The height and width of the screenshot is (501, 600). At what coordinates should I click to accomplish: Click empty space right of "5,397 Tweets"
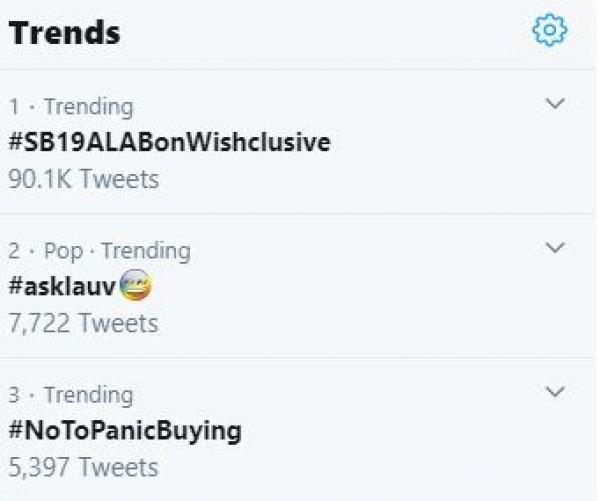tap(380, 467)
